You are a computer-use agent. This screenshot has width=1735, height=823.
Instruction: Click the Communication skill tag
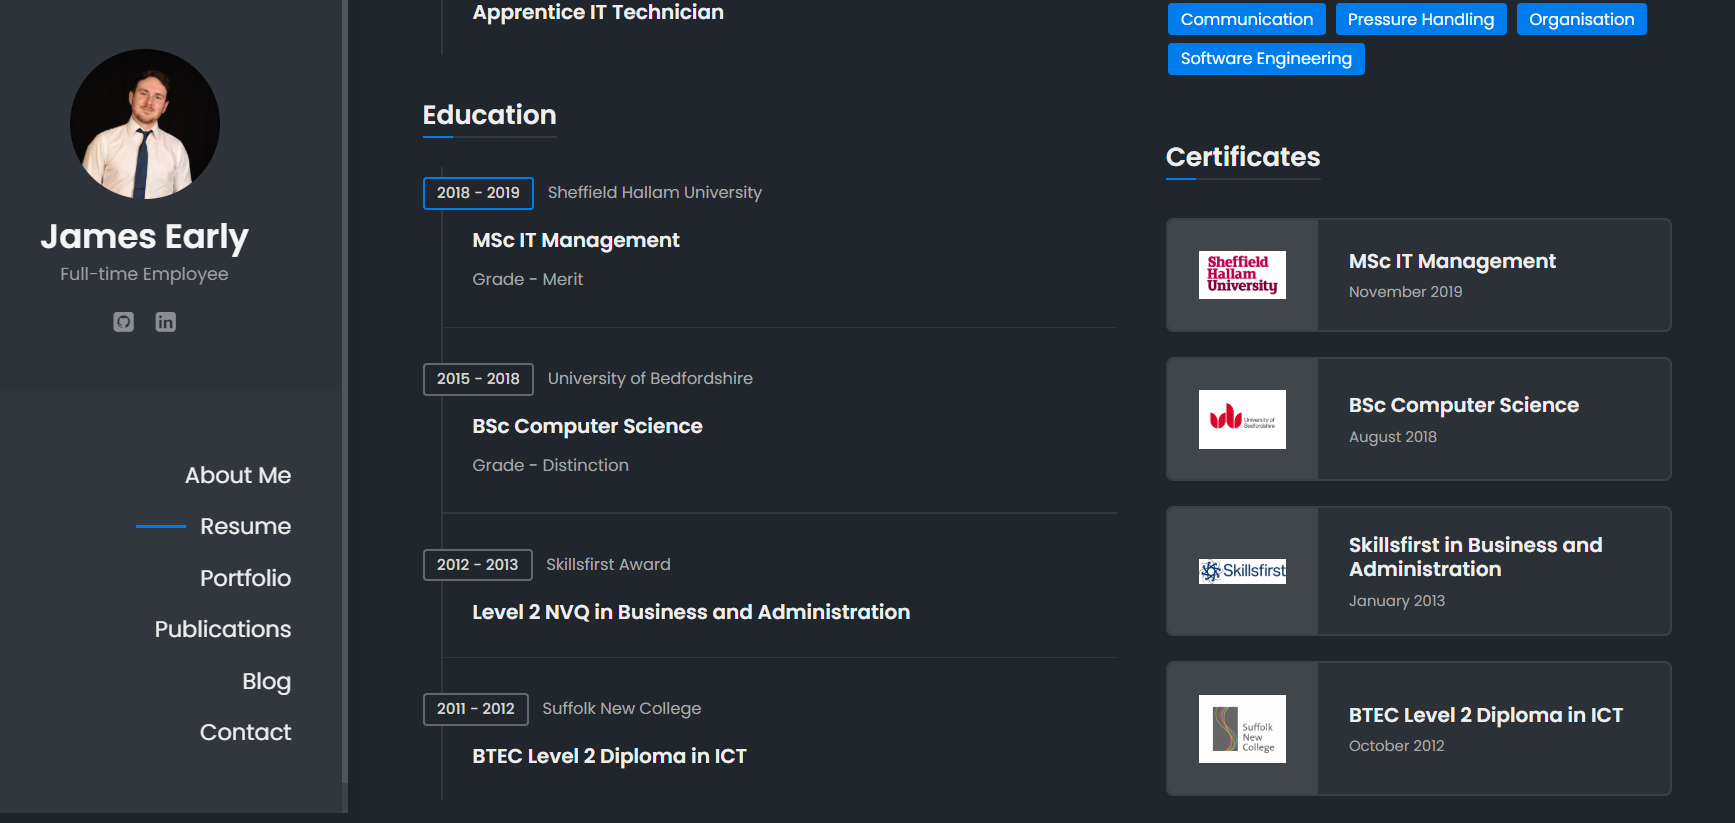tap(1246, 19)
